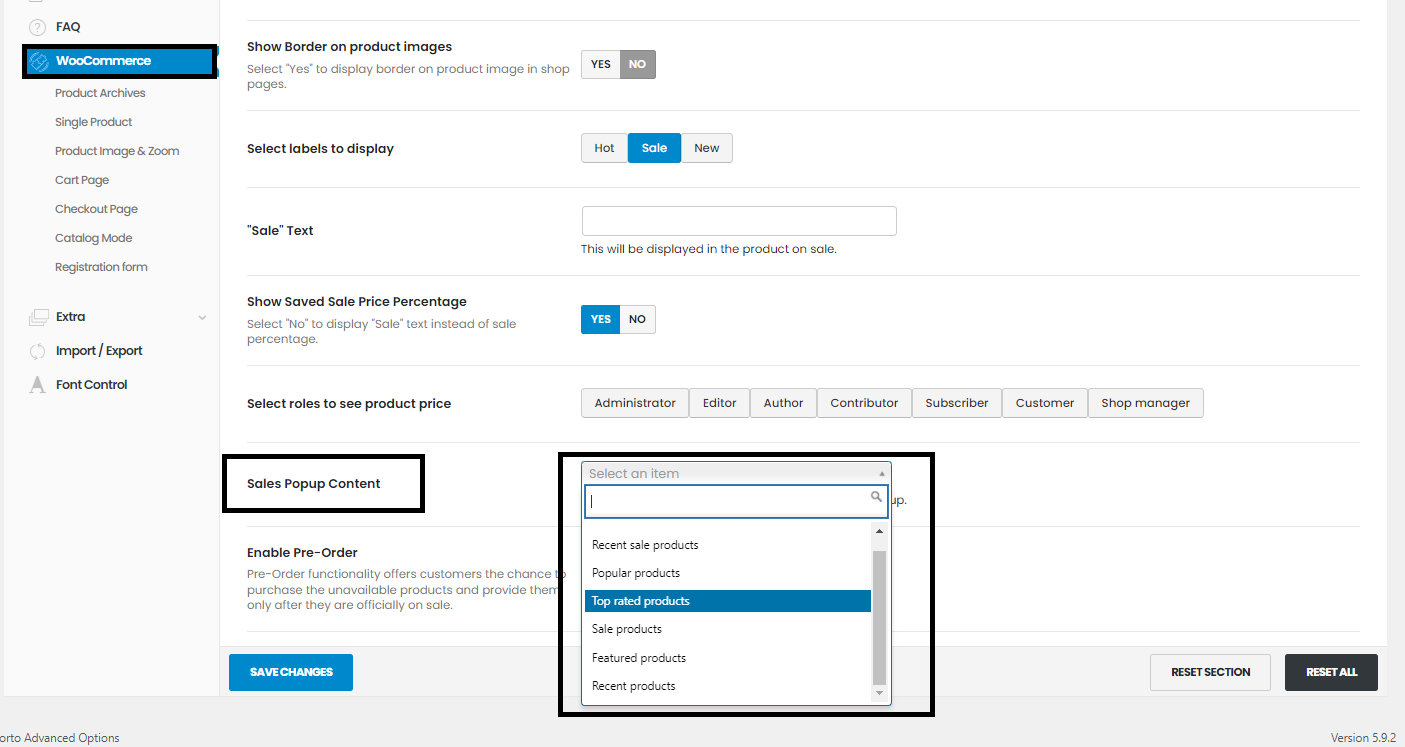Click the magnifier icon in dropdown search

click(877, 496)
